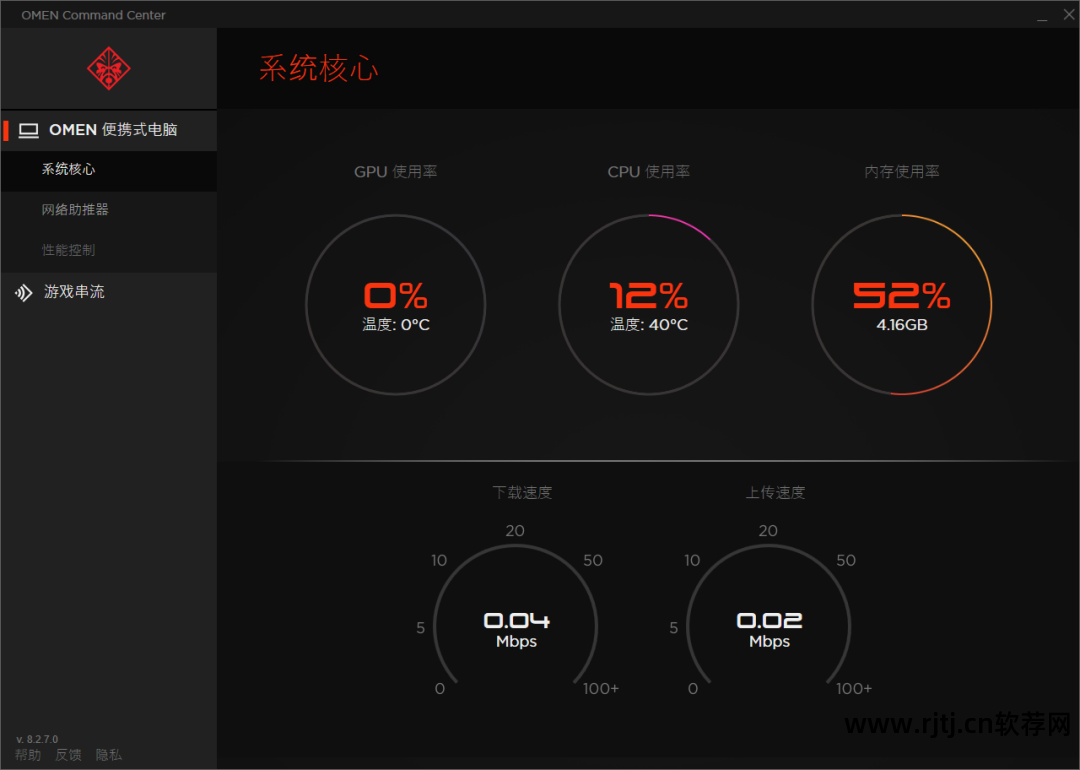Collapse the OMEN 便携式电脑 section
1080x770 pixels.
point(109,130)
